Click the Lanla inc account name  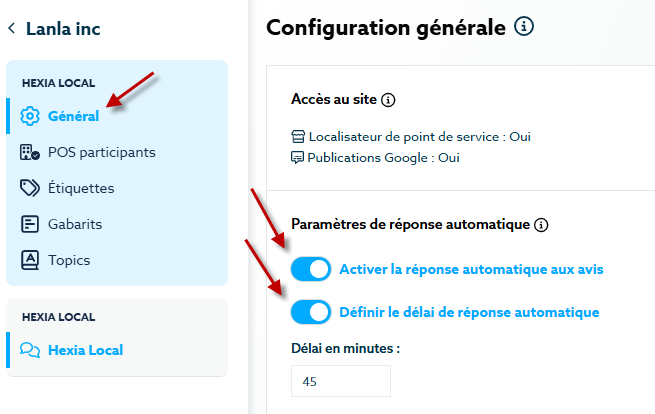63,29
